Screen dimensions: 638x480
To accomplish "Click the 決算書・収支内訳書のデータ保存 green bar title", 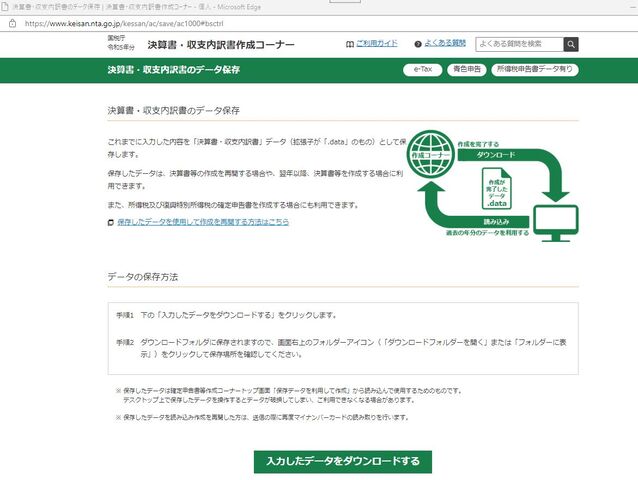I will point(174,70).
